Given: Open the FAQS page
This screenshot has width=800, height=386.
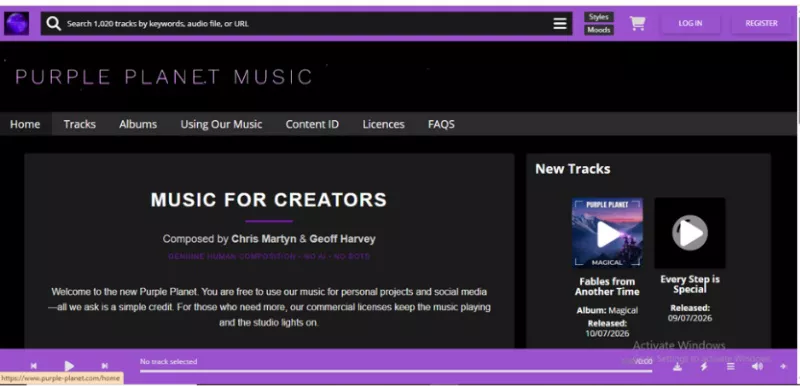Looking at the screenshot, I should tap(441, 124).
